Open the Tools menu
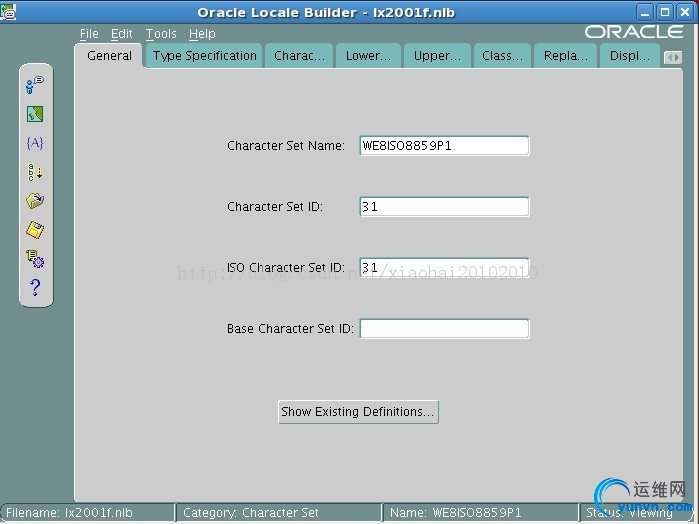The width and height of the screenshot is (699, 524). pos(161,34)
